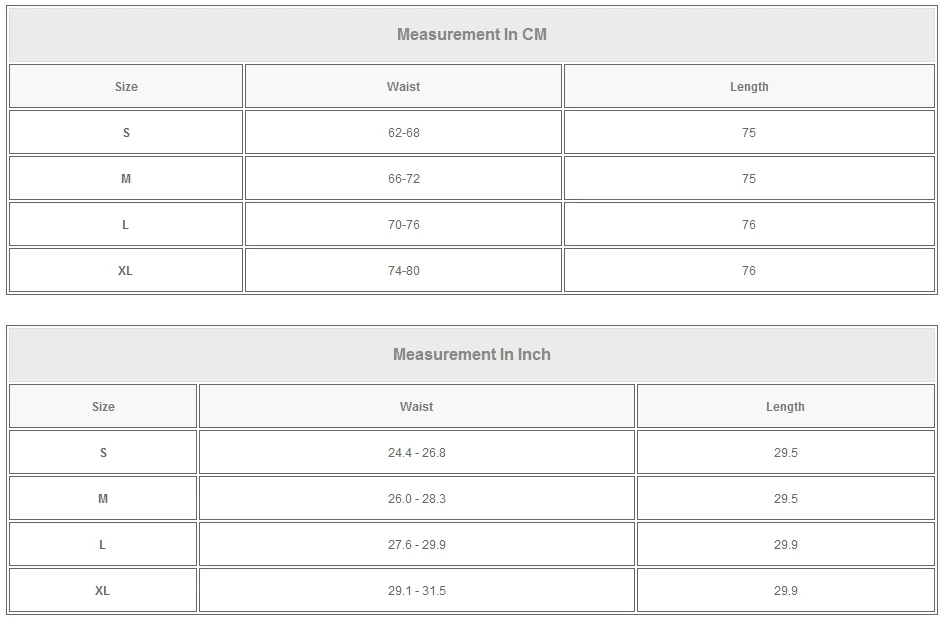This screenshot has height=622, width=942.
Task: Click the "Measurement In CM" table title
Action: coord(471,35)
